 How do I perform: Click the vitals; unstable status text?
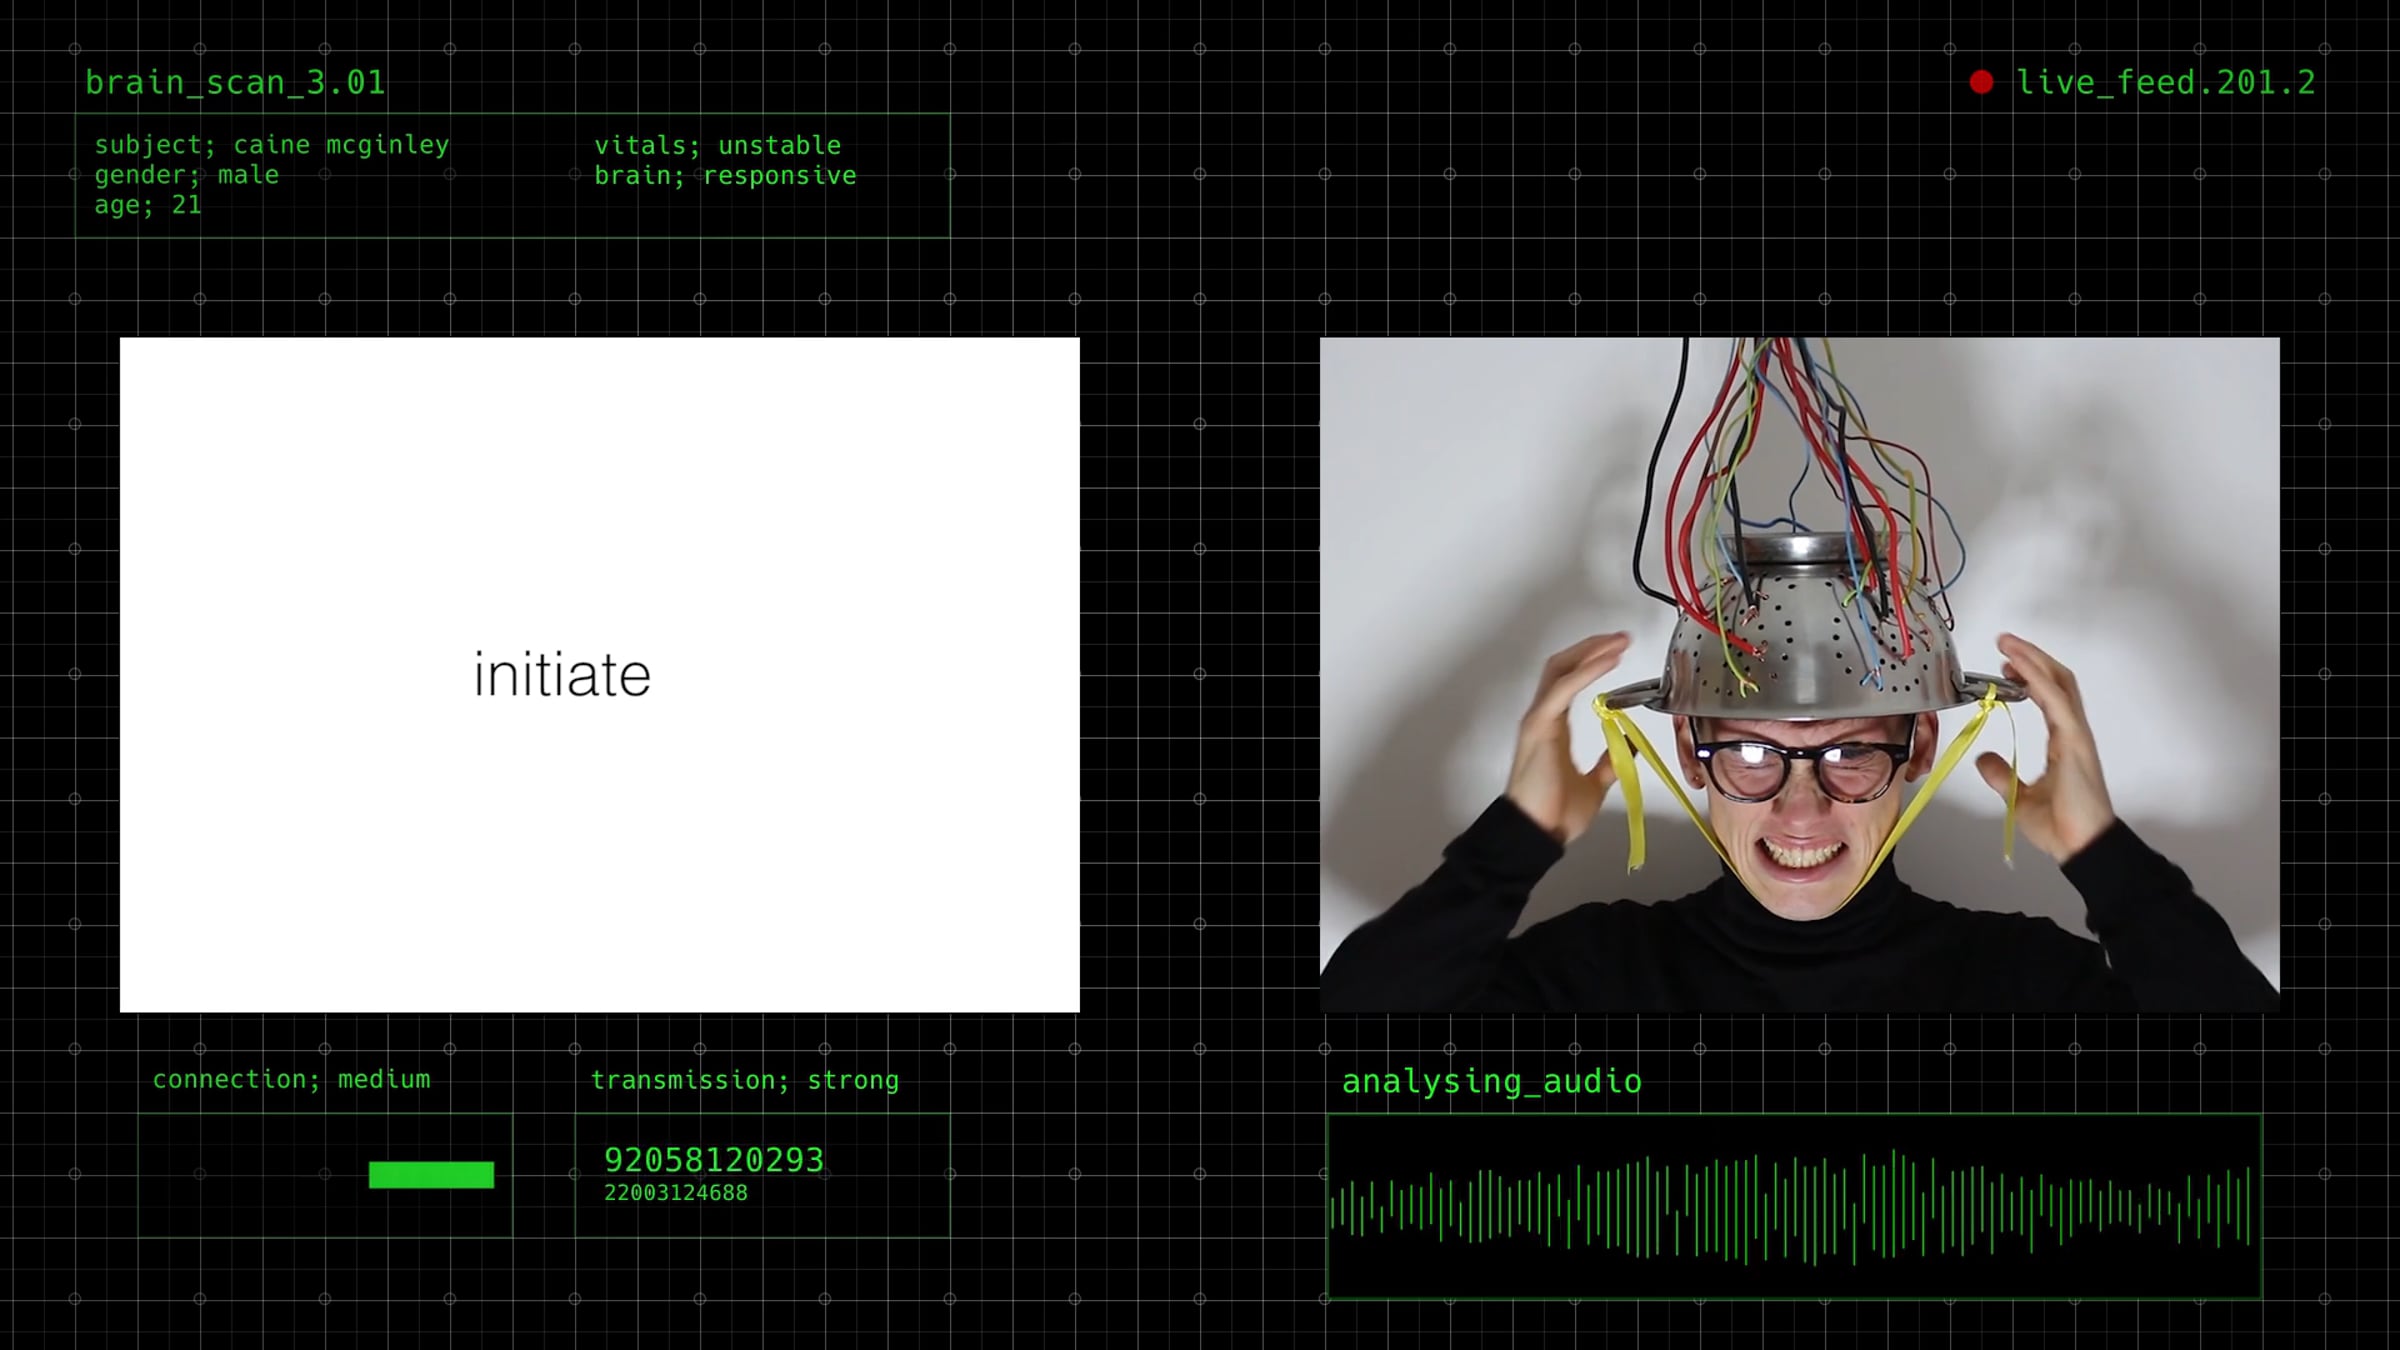[x=717, y=145]
